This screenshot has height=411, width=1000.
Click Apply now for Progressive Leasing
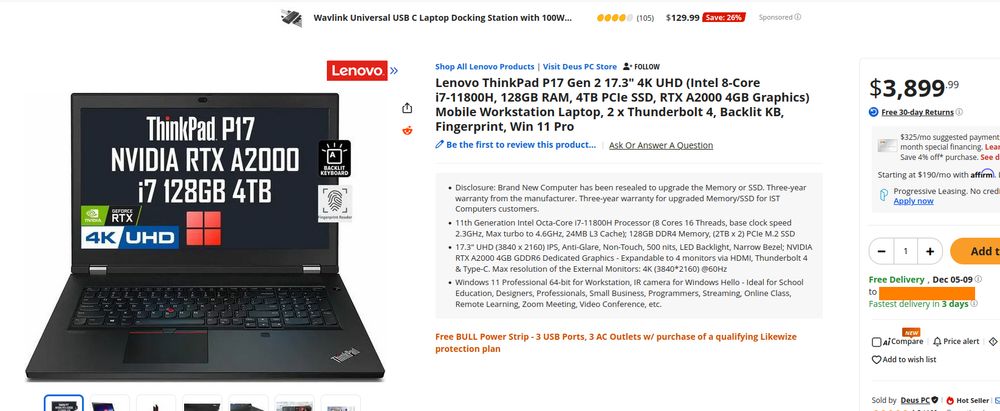click(913, 201)
